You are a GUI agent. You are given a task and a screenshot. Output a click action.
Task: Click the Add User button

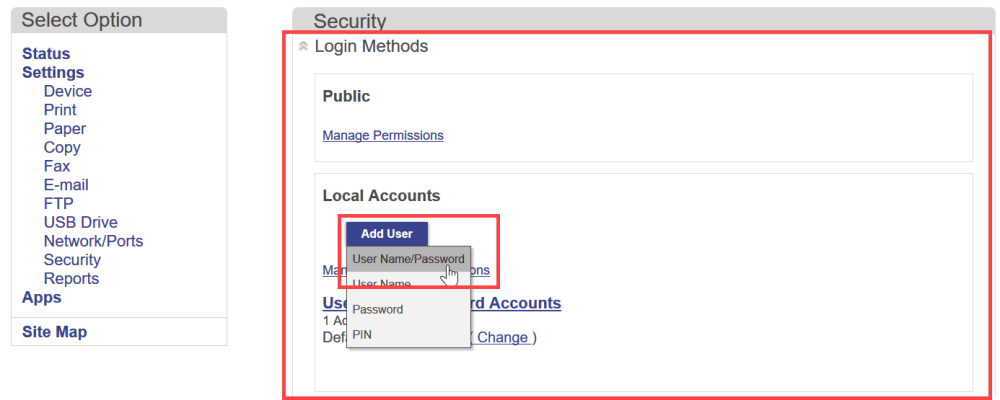[387, 234]
